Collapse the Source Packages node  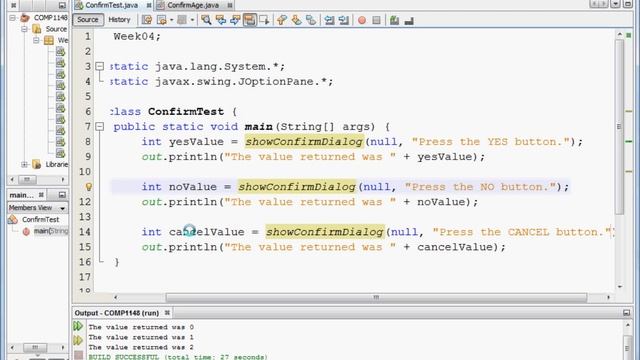[24, 29]
